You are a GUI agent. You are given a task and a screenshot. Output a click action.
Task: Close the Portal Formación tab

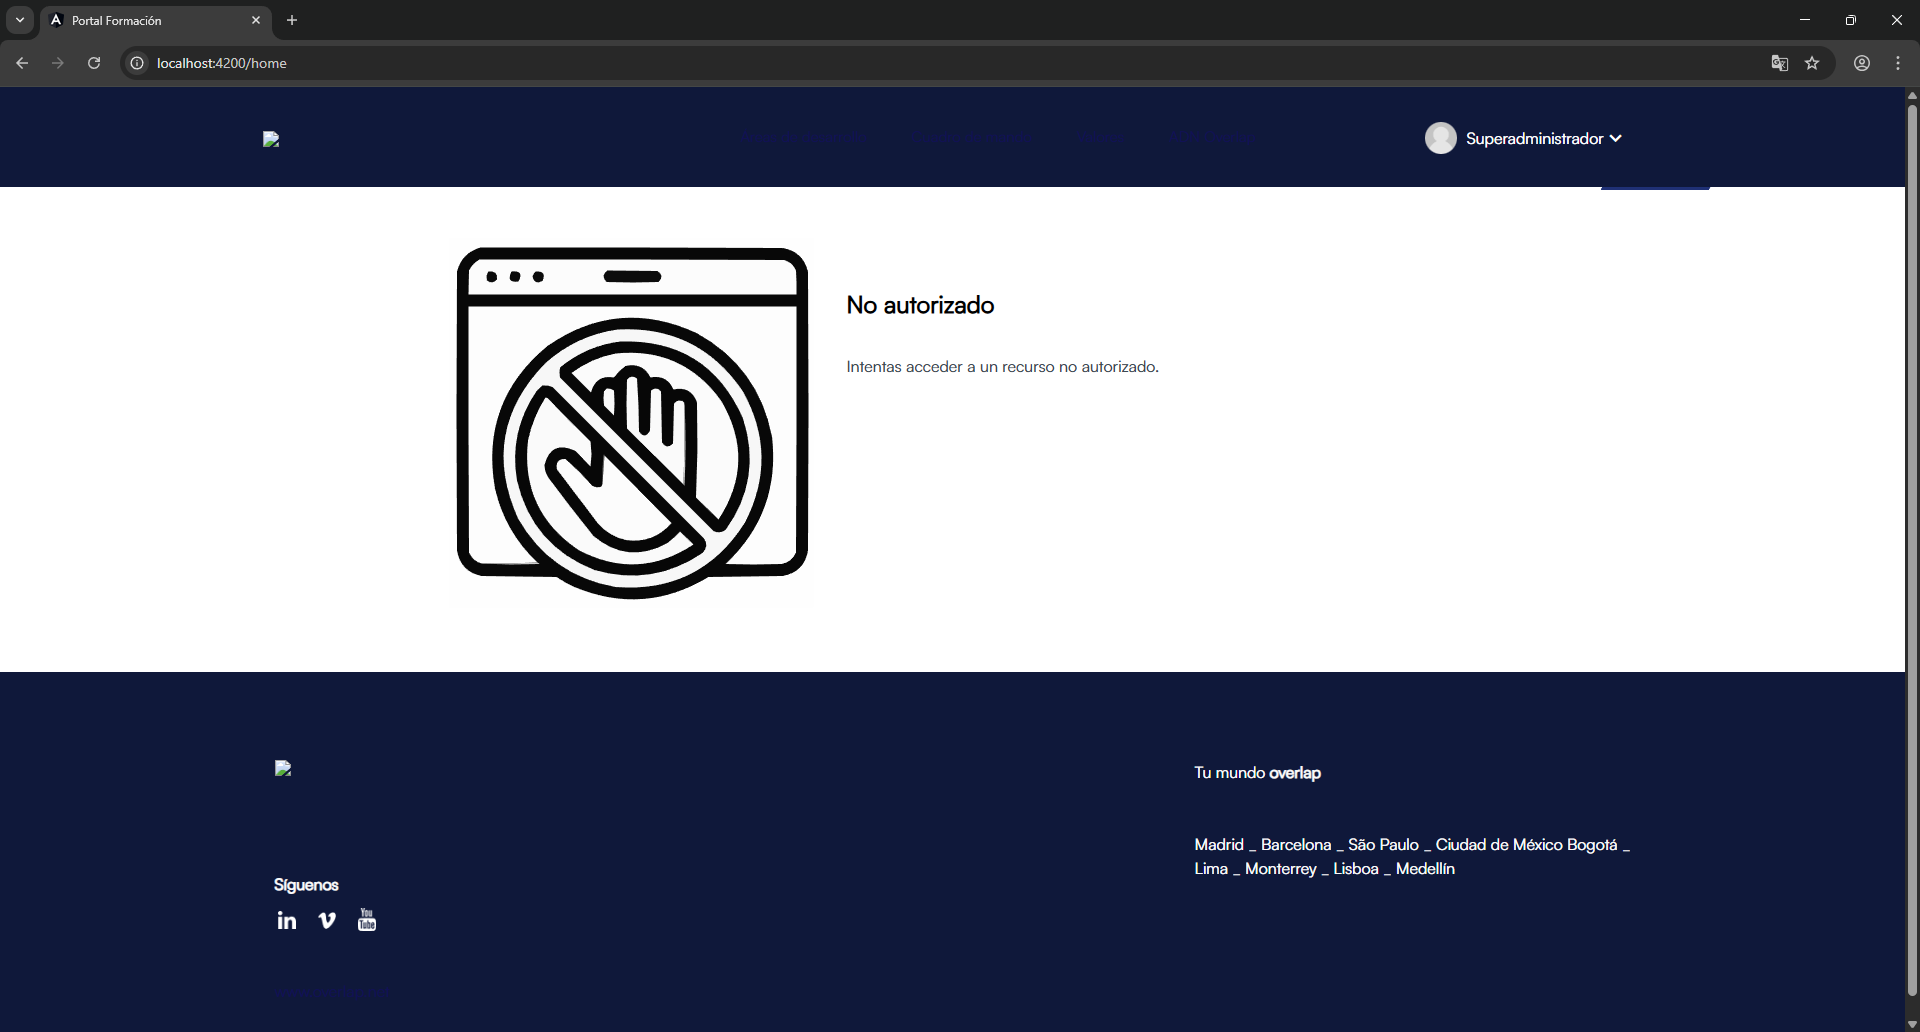[x=256, y=20]
